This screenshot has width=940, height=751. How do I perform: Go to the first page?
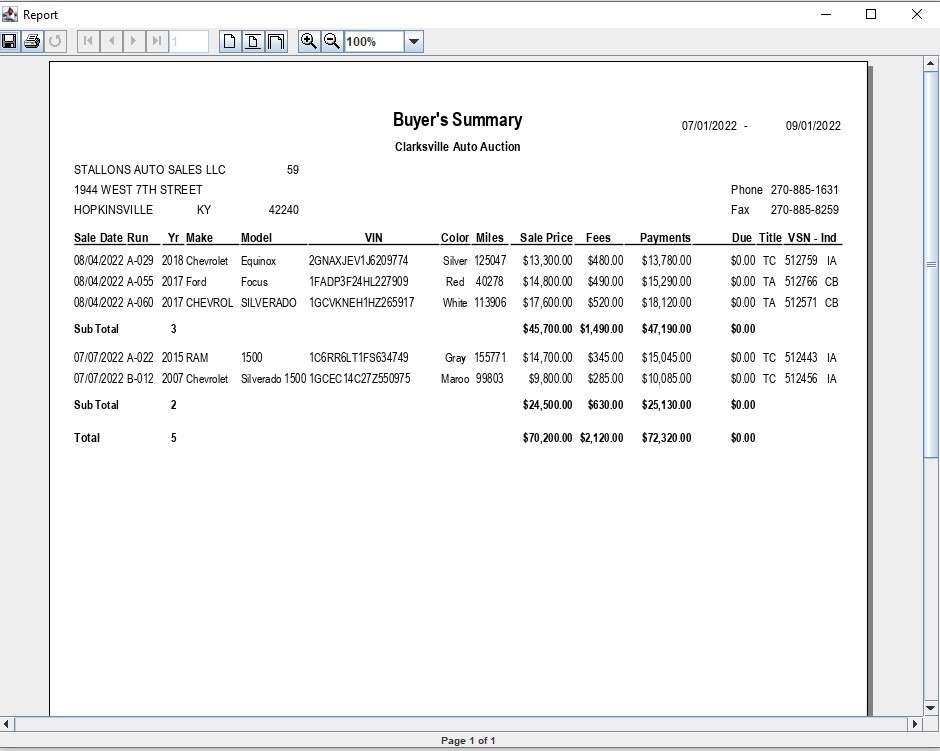[x=88, y=41]
